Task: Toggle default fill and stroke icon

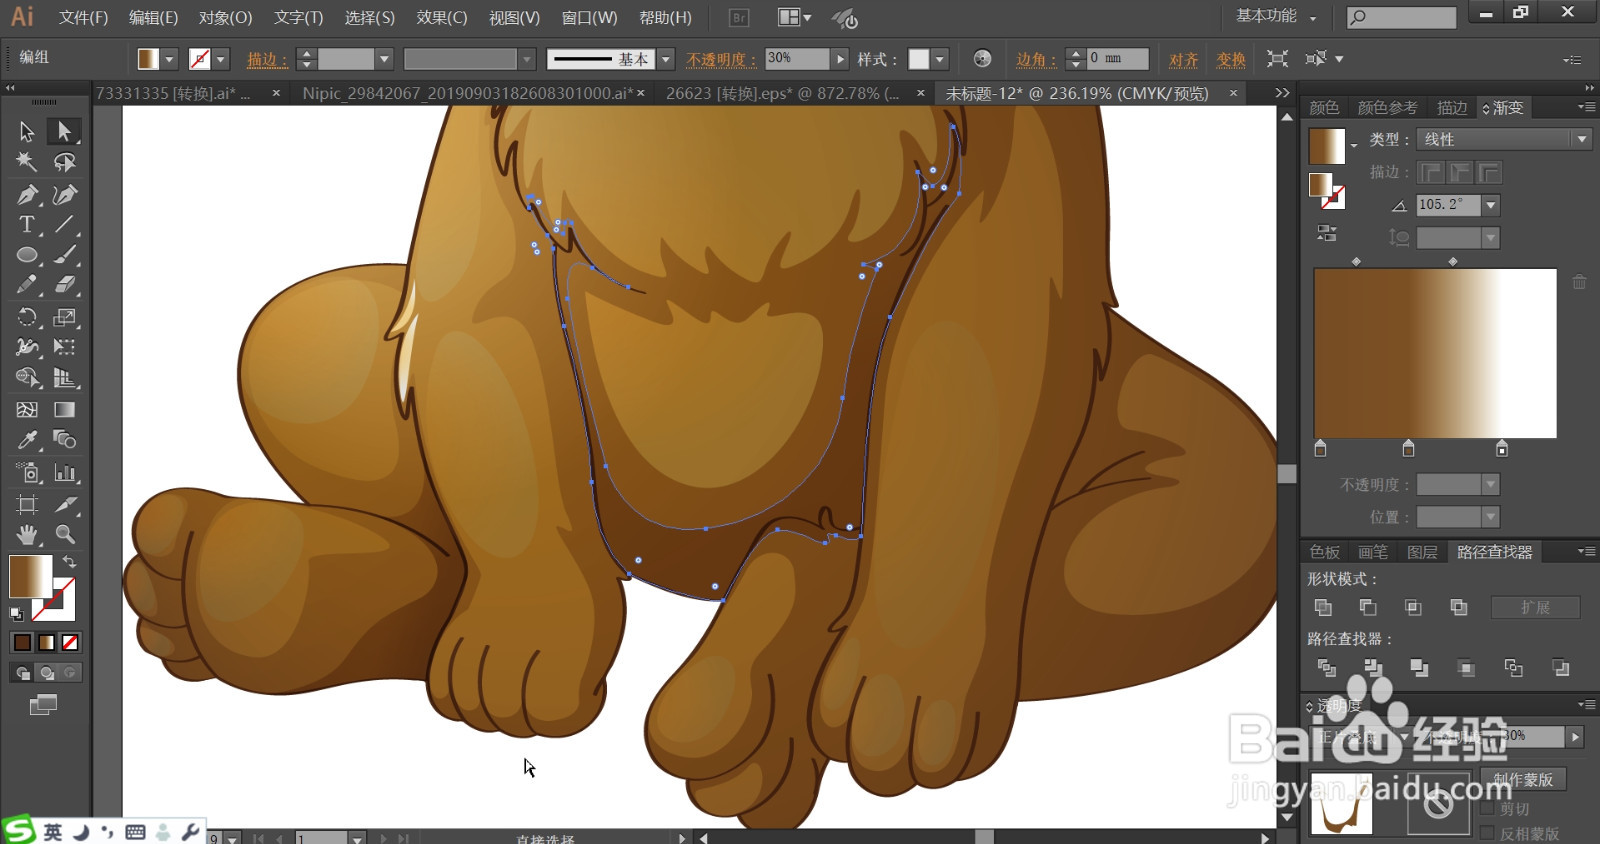Action: tap(17, 613)
